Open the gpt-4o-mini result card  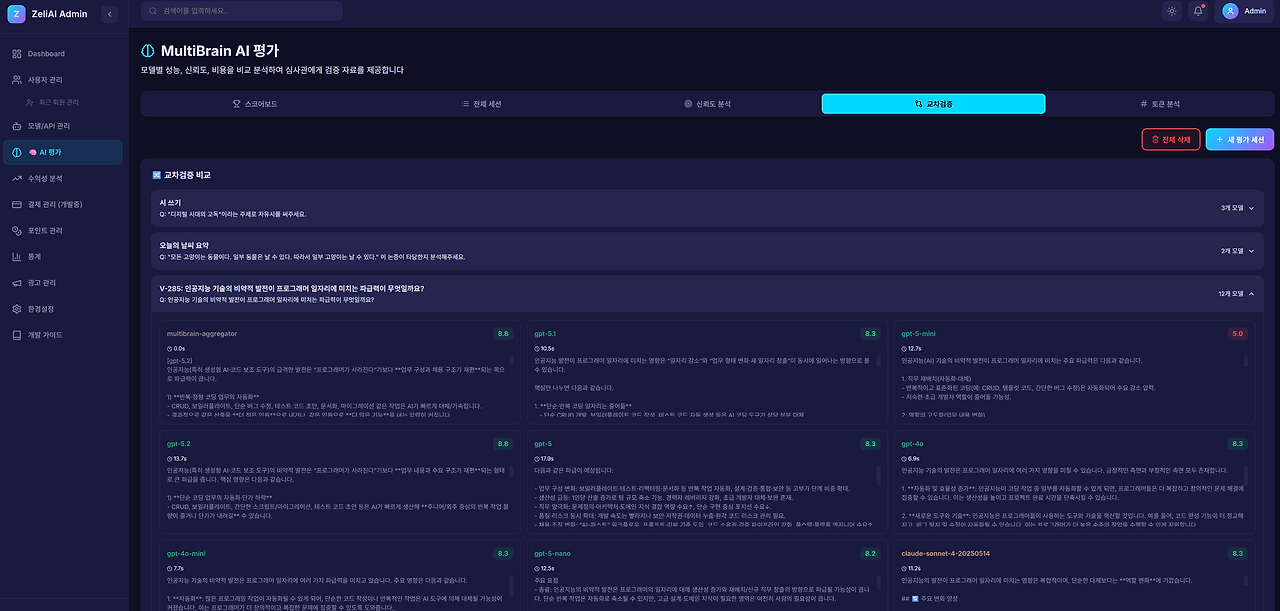[x=339, y=578]
